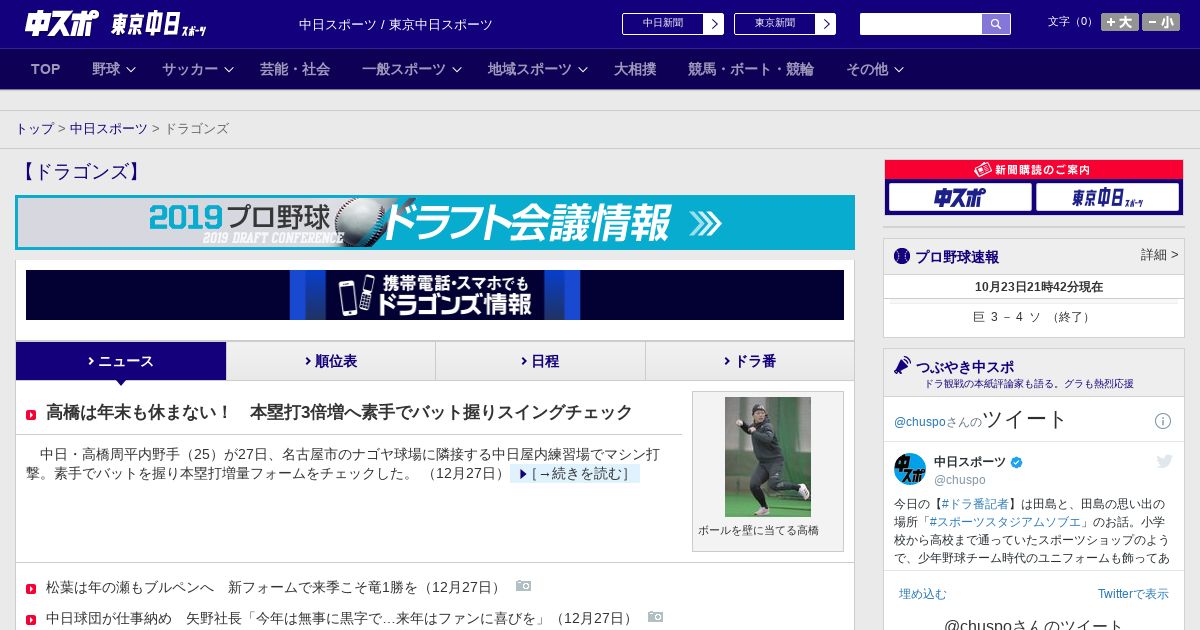Switch to the 順位表 tab
Image resolution: width=1200 pixels, height=630 pixels.
[x=331, y=361]
